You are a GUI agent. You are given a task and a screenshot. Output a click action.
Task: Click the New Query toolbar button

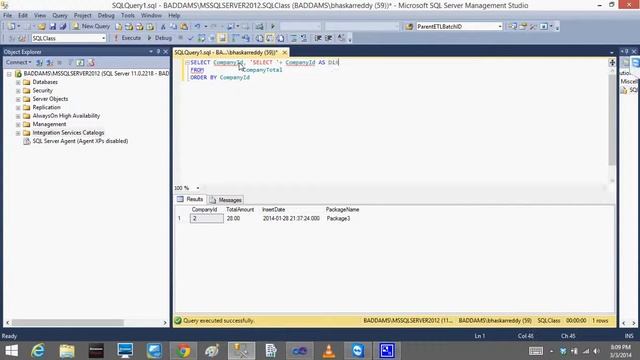tap(91, 26)
